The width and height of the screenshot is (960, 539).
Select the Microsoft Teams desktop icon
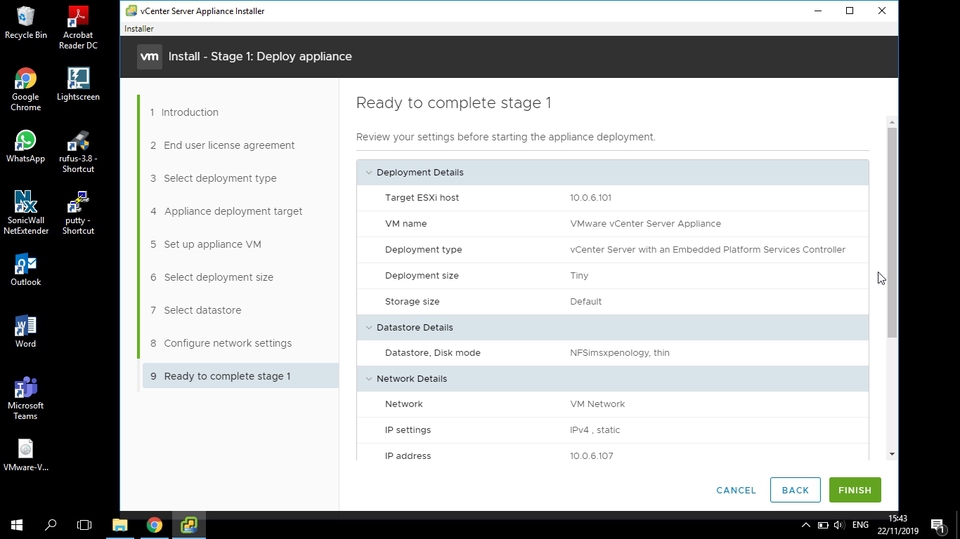(x=26, y=398)
